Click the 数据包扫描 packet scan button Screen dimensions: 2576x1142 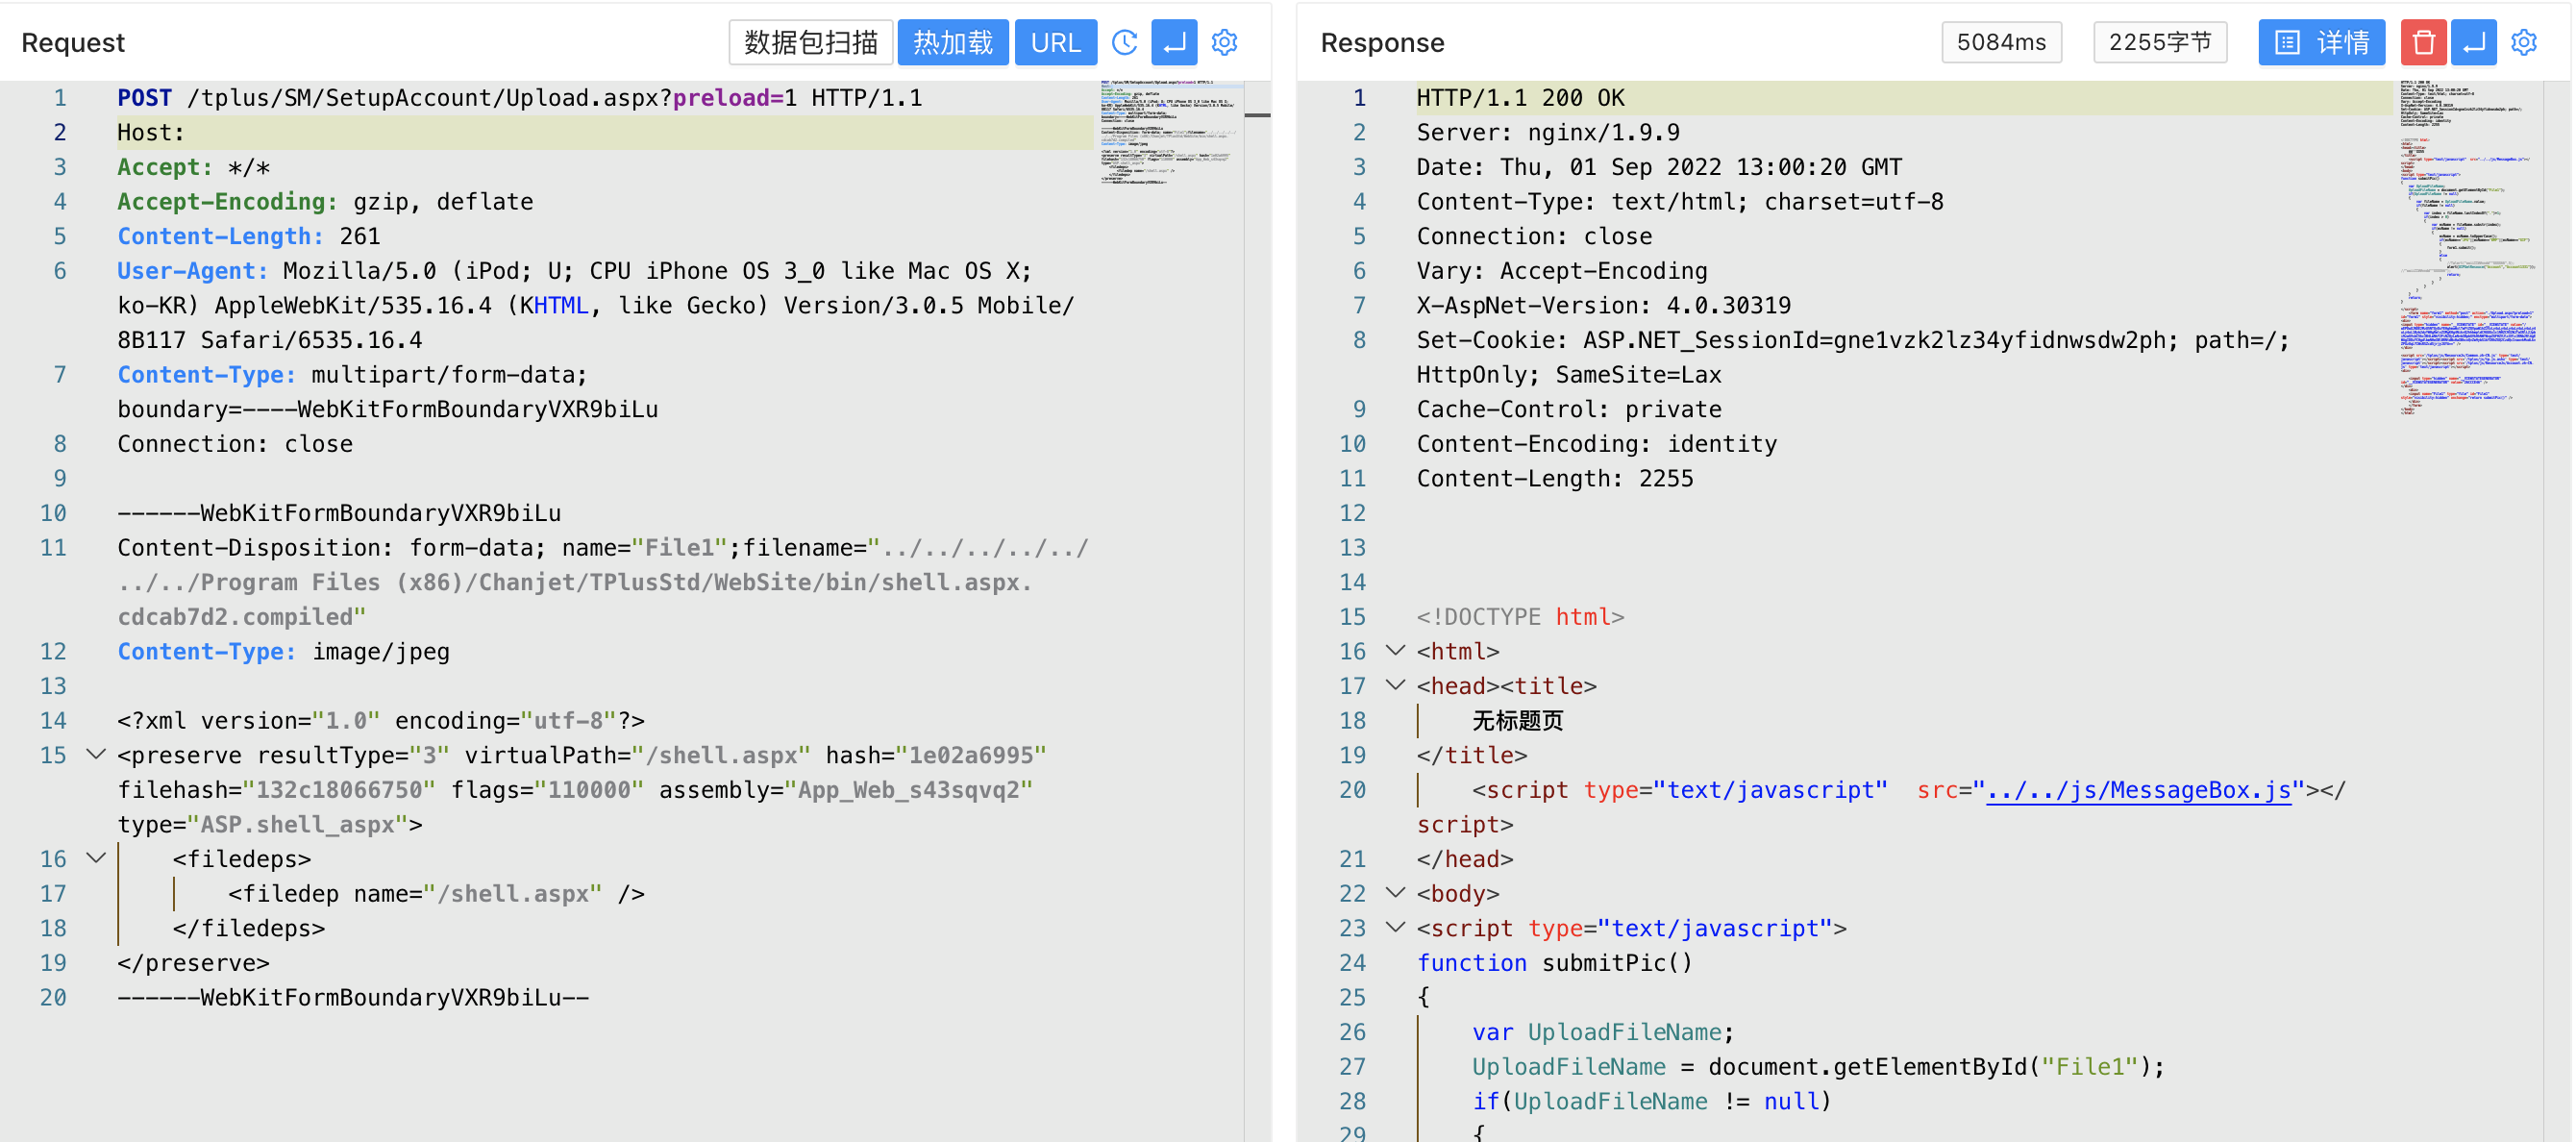click(x=810, y=42)
